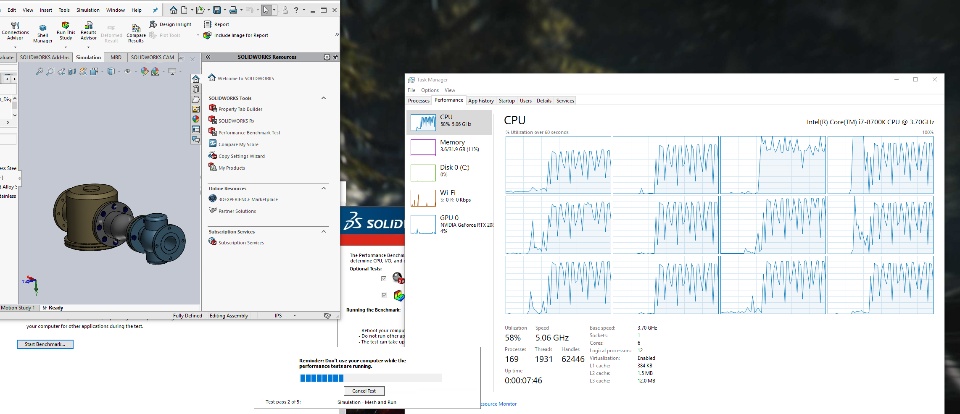Open Task Manager App history tab
This screenshot has width=960, height=414.
coord(481,100)
